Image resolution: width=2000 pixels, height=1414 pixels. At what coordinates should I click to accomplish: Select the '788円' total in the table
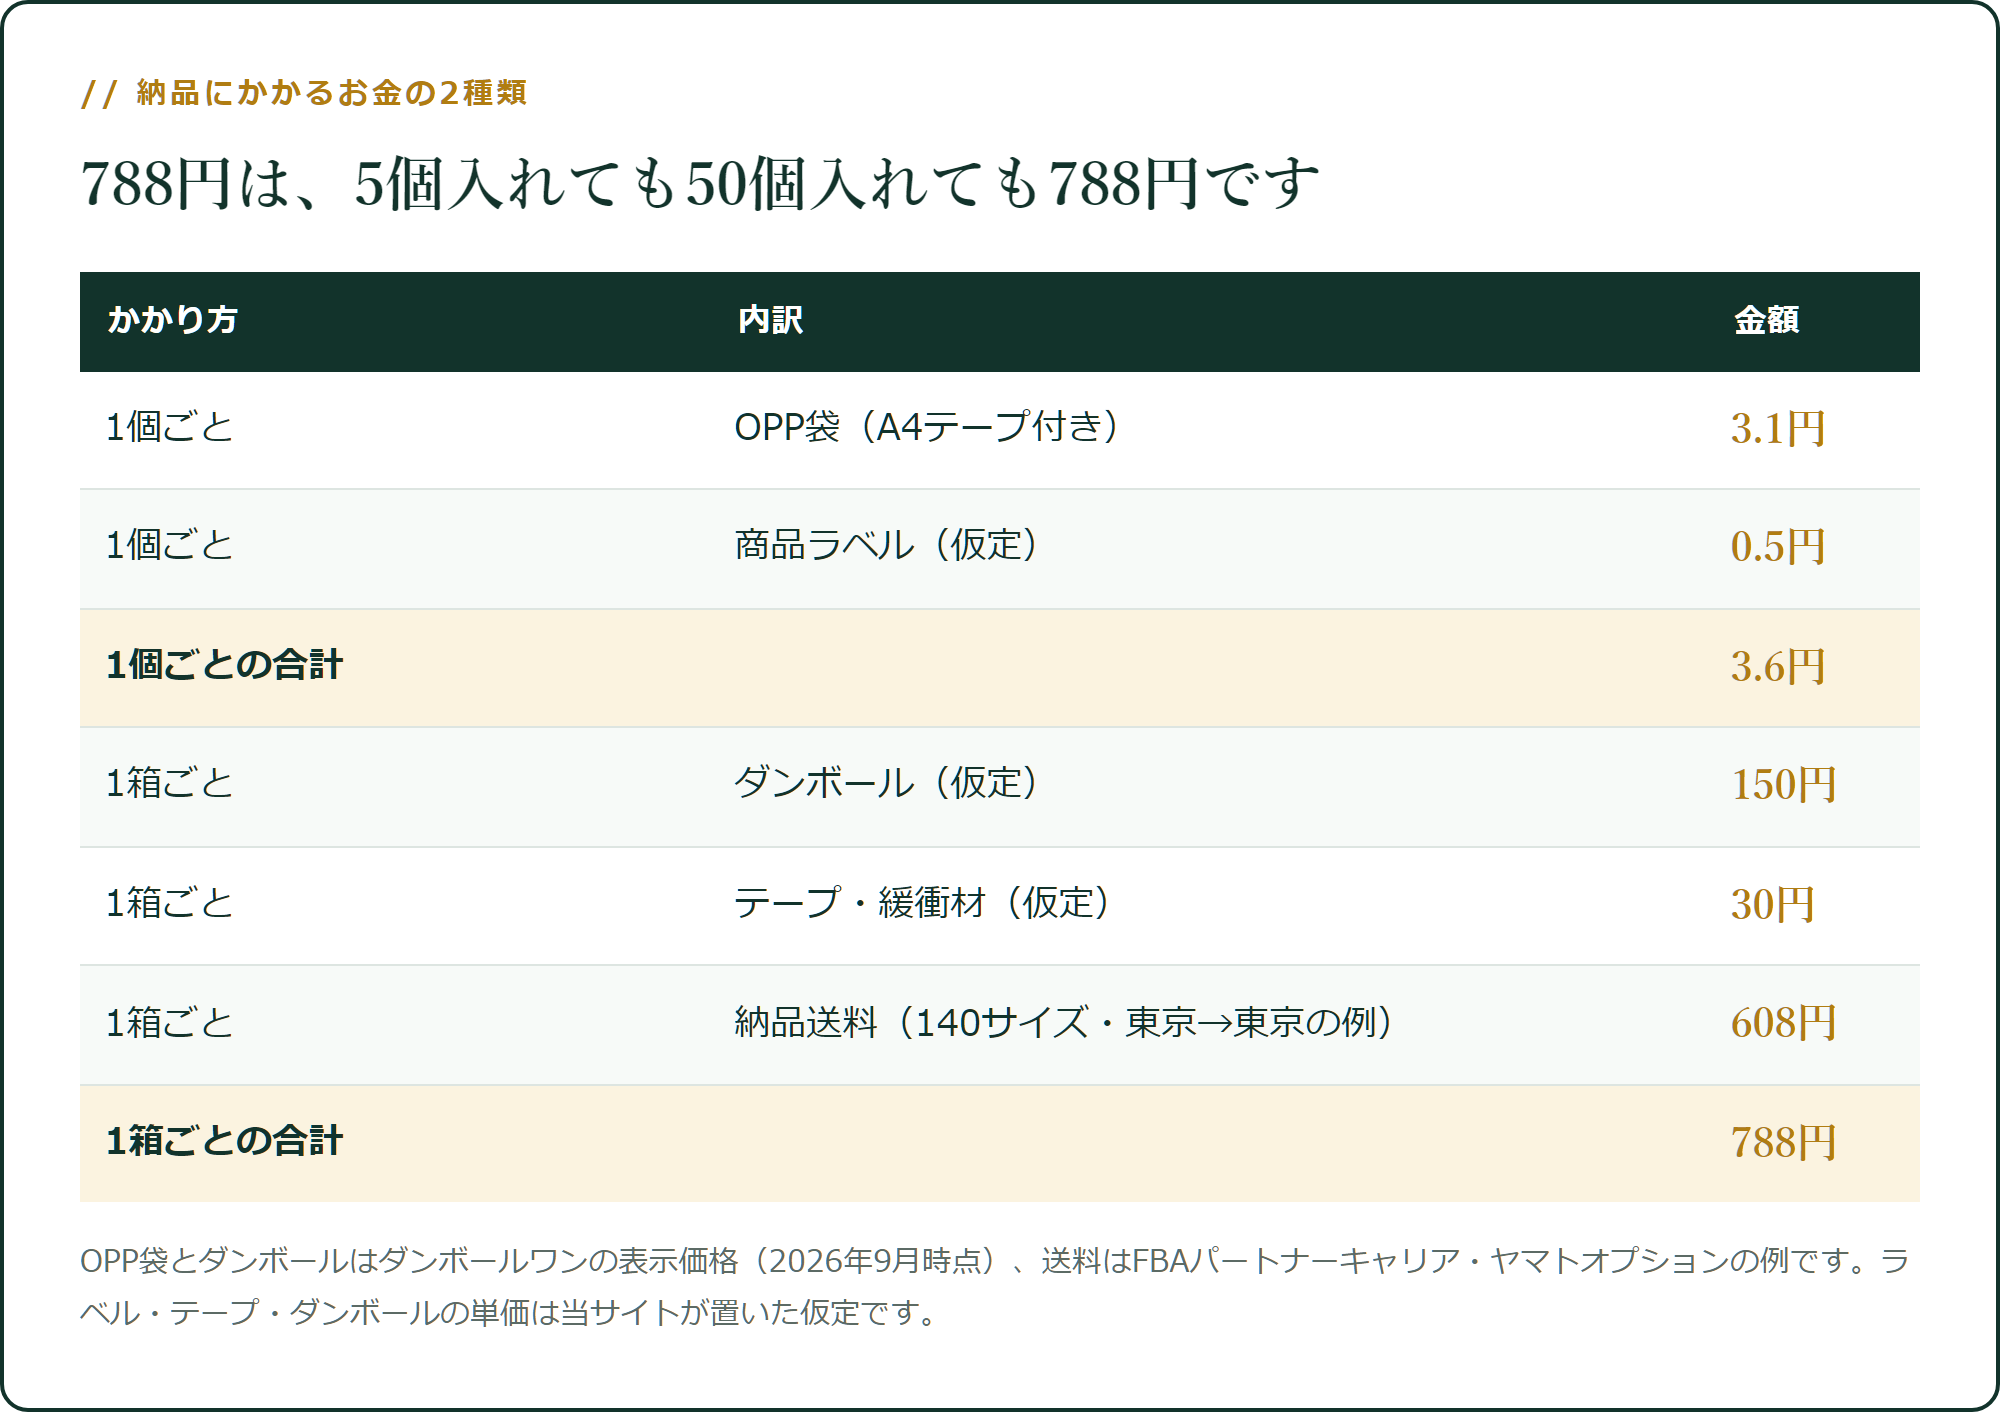coord(1784,1143)
